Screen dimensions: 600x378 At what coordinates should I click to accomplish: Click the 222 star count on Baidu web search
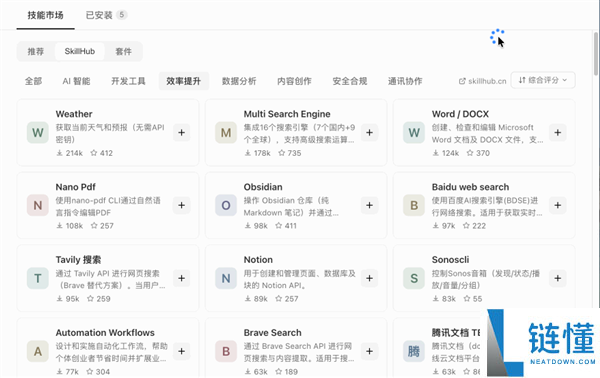[x=474, y=226]
